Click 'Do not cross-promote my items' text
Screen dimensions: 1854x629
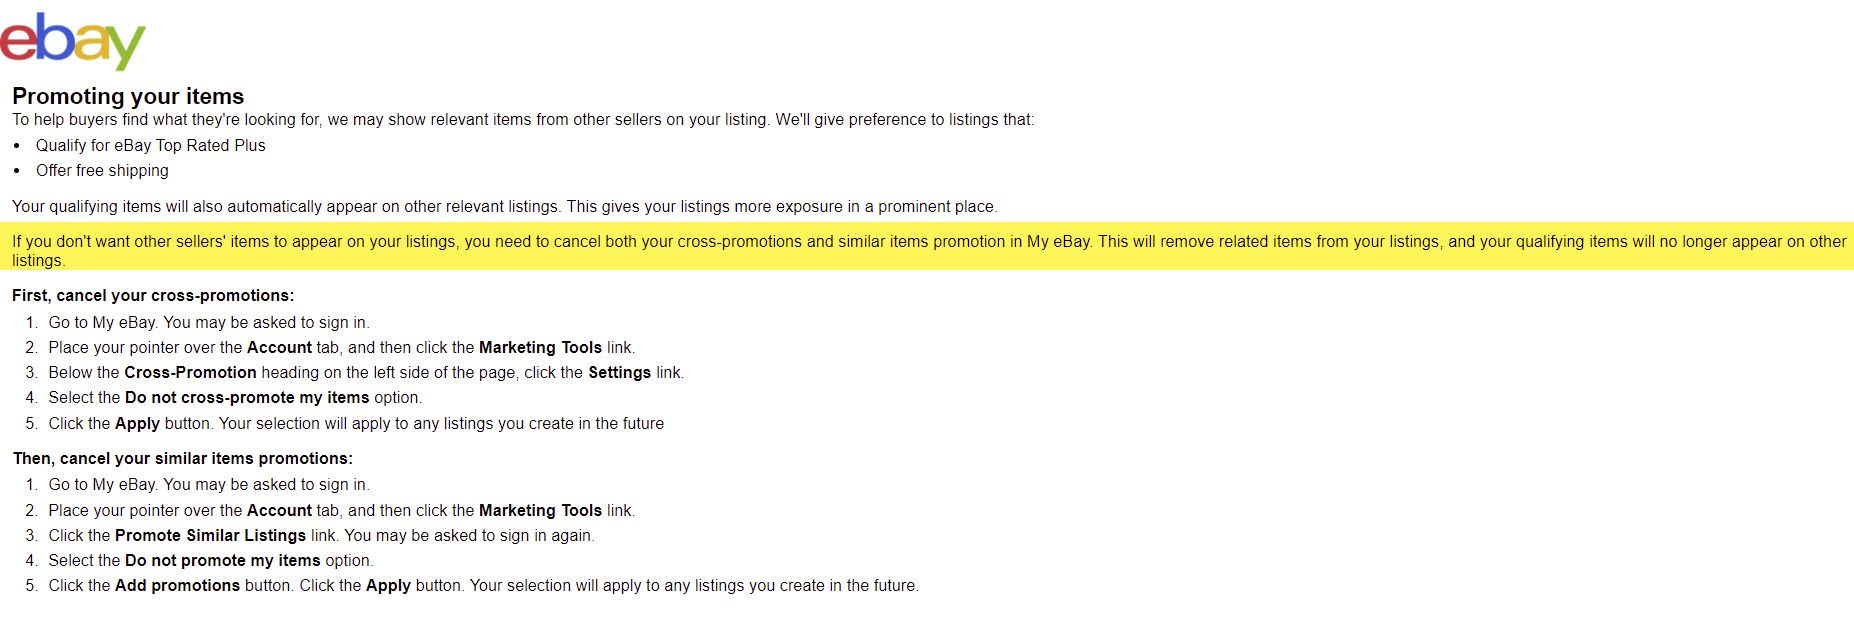(x=247, y=397)
